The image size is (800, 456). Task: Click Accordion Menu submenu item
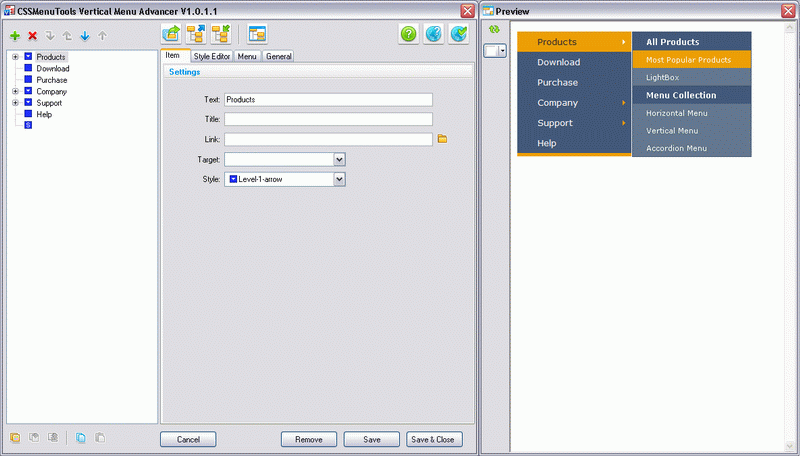click(692, 148)
